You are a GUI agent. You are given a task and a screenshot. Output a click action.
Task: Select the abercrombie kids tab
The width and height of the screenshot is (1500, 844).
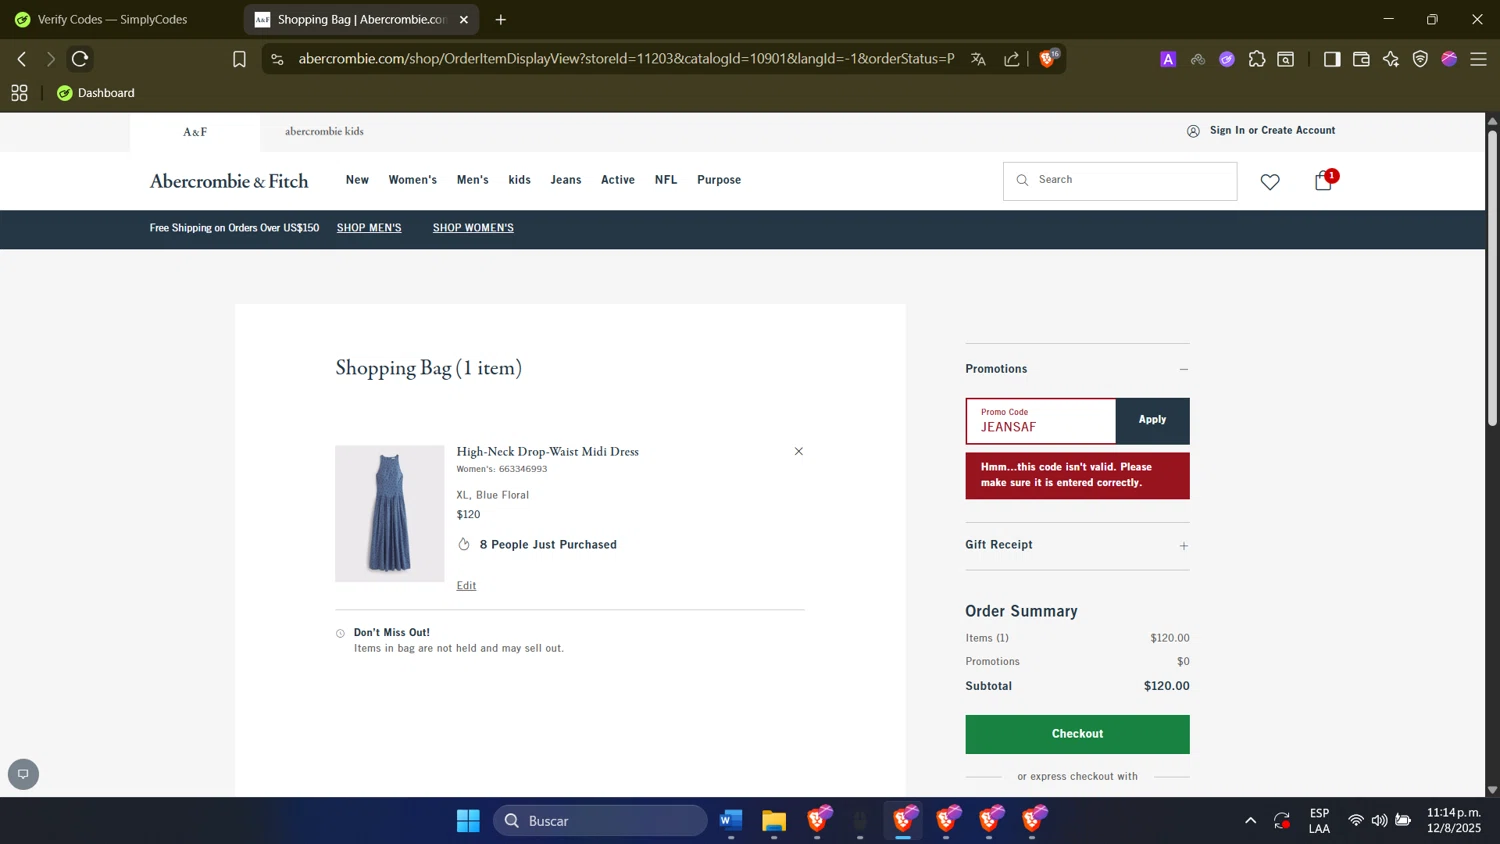tap(324, 131)
